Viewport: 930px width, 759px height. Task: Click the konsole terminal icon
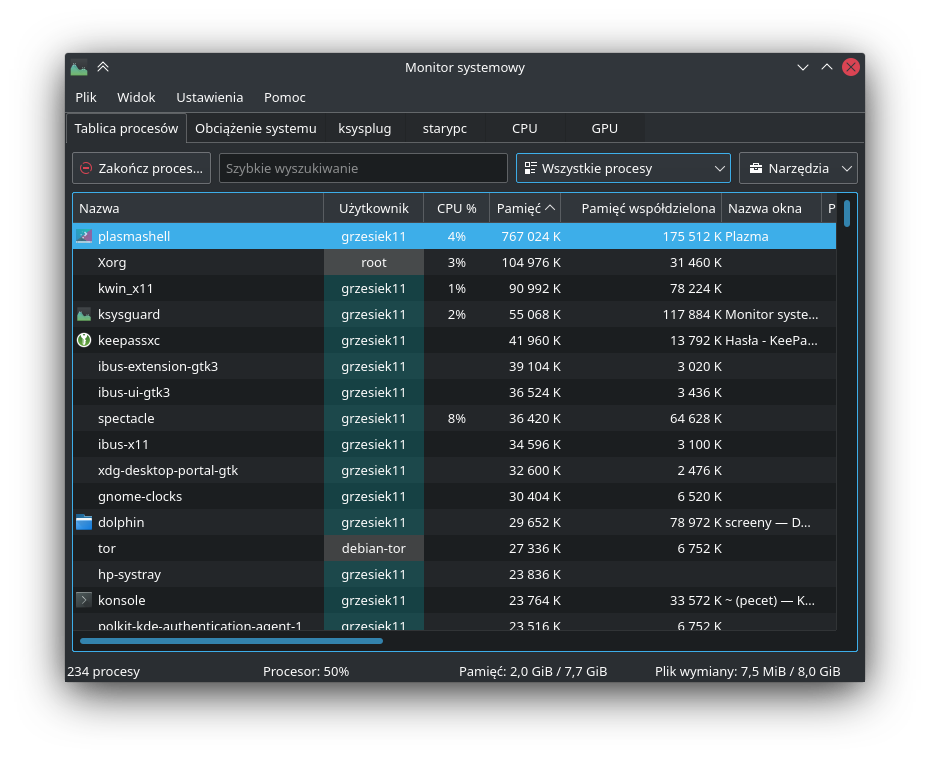pos(83,601)
